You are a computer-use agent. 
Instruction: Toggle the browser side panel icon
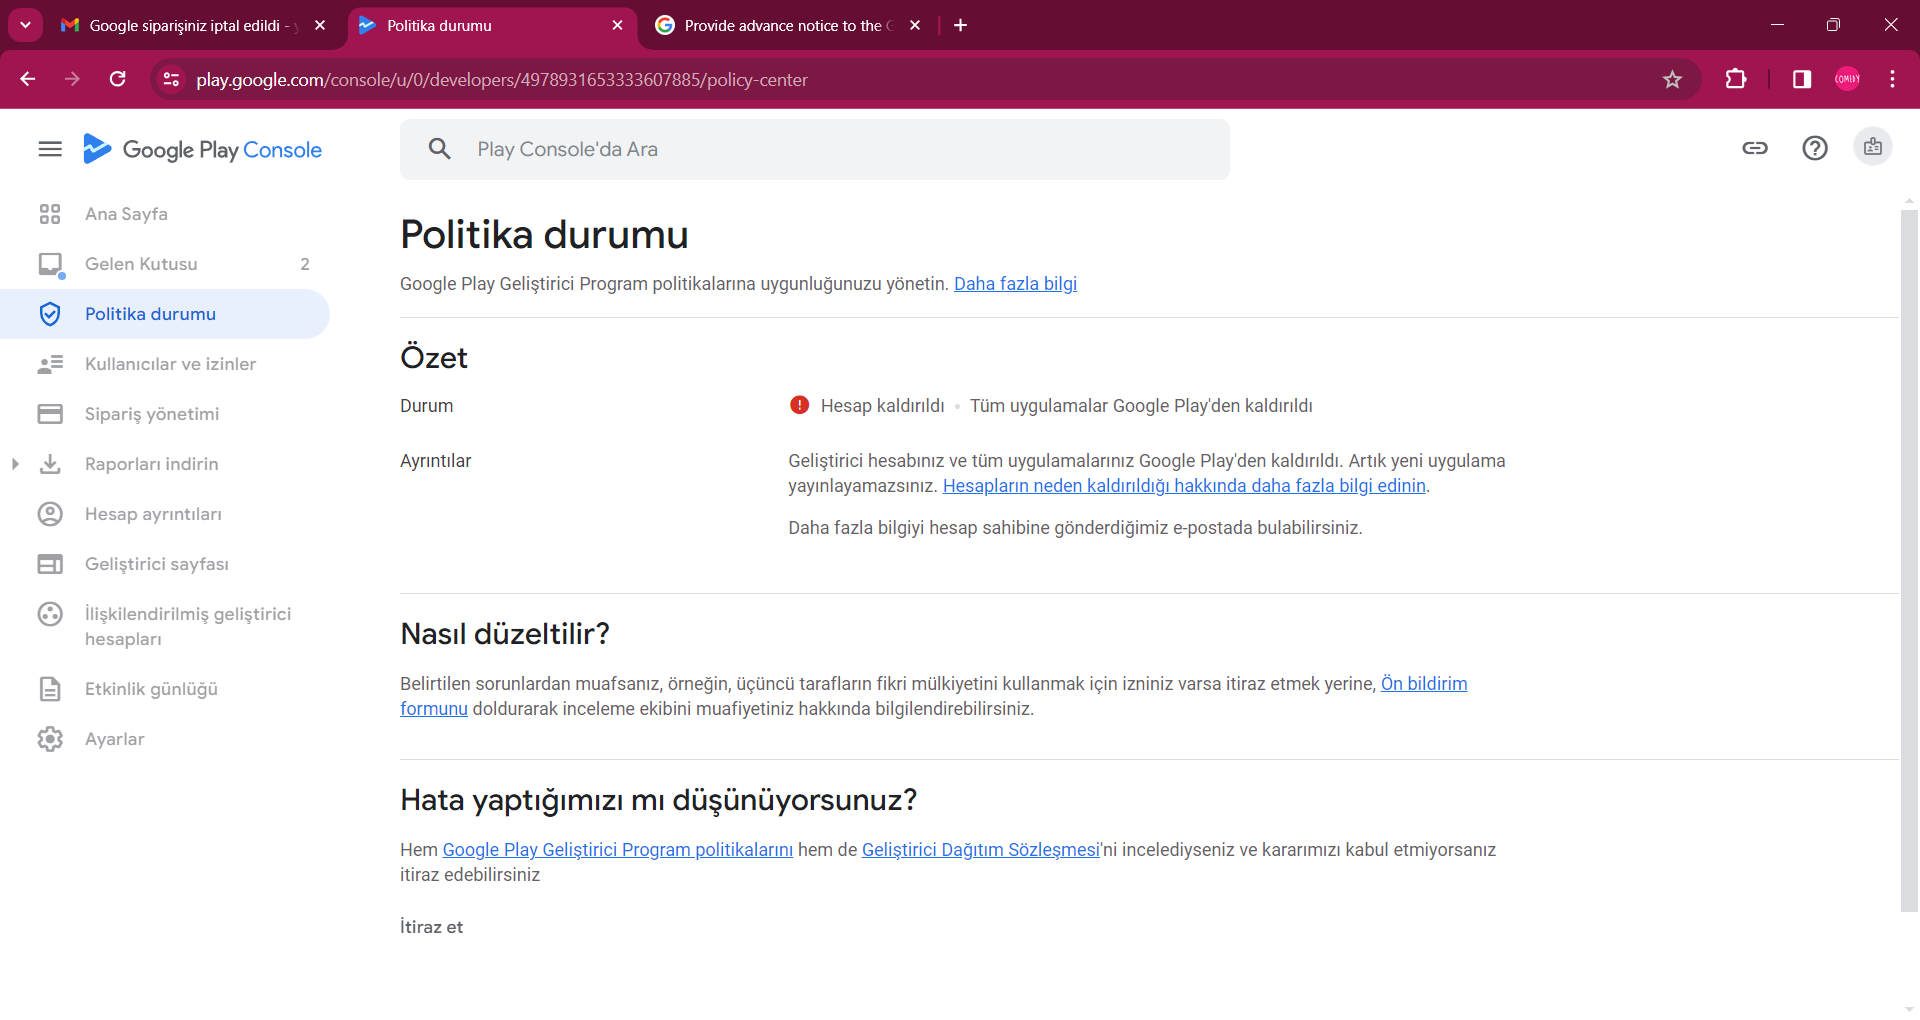tap(1802, 79)
